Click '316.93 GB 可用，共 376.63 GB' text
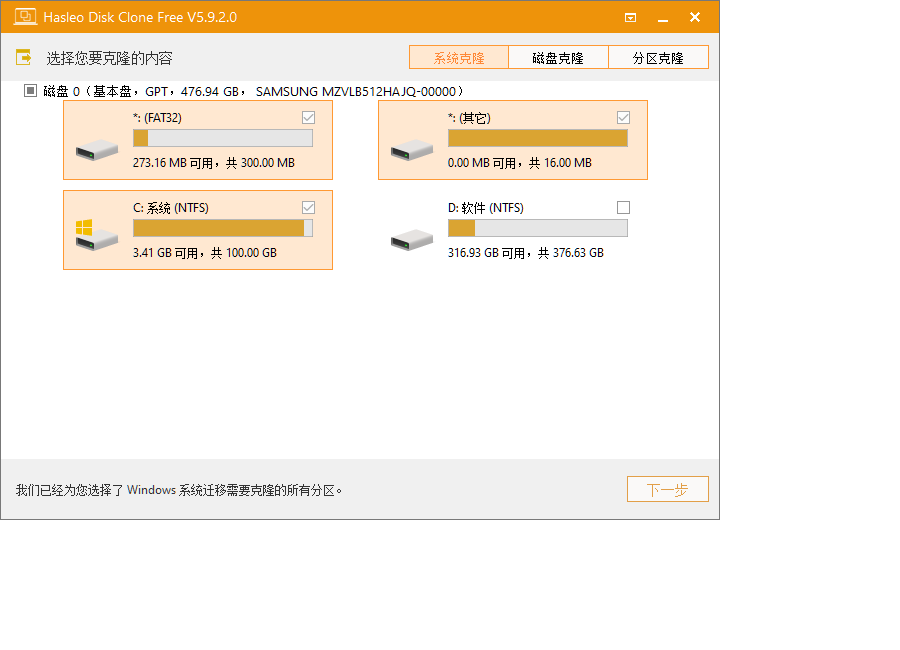 coord(526,253)
